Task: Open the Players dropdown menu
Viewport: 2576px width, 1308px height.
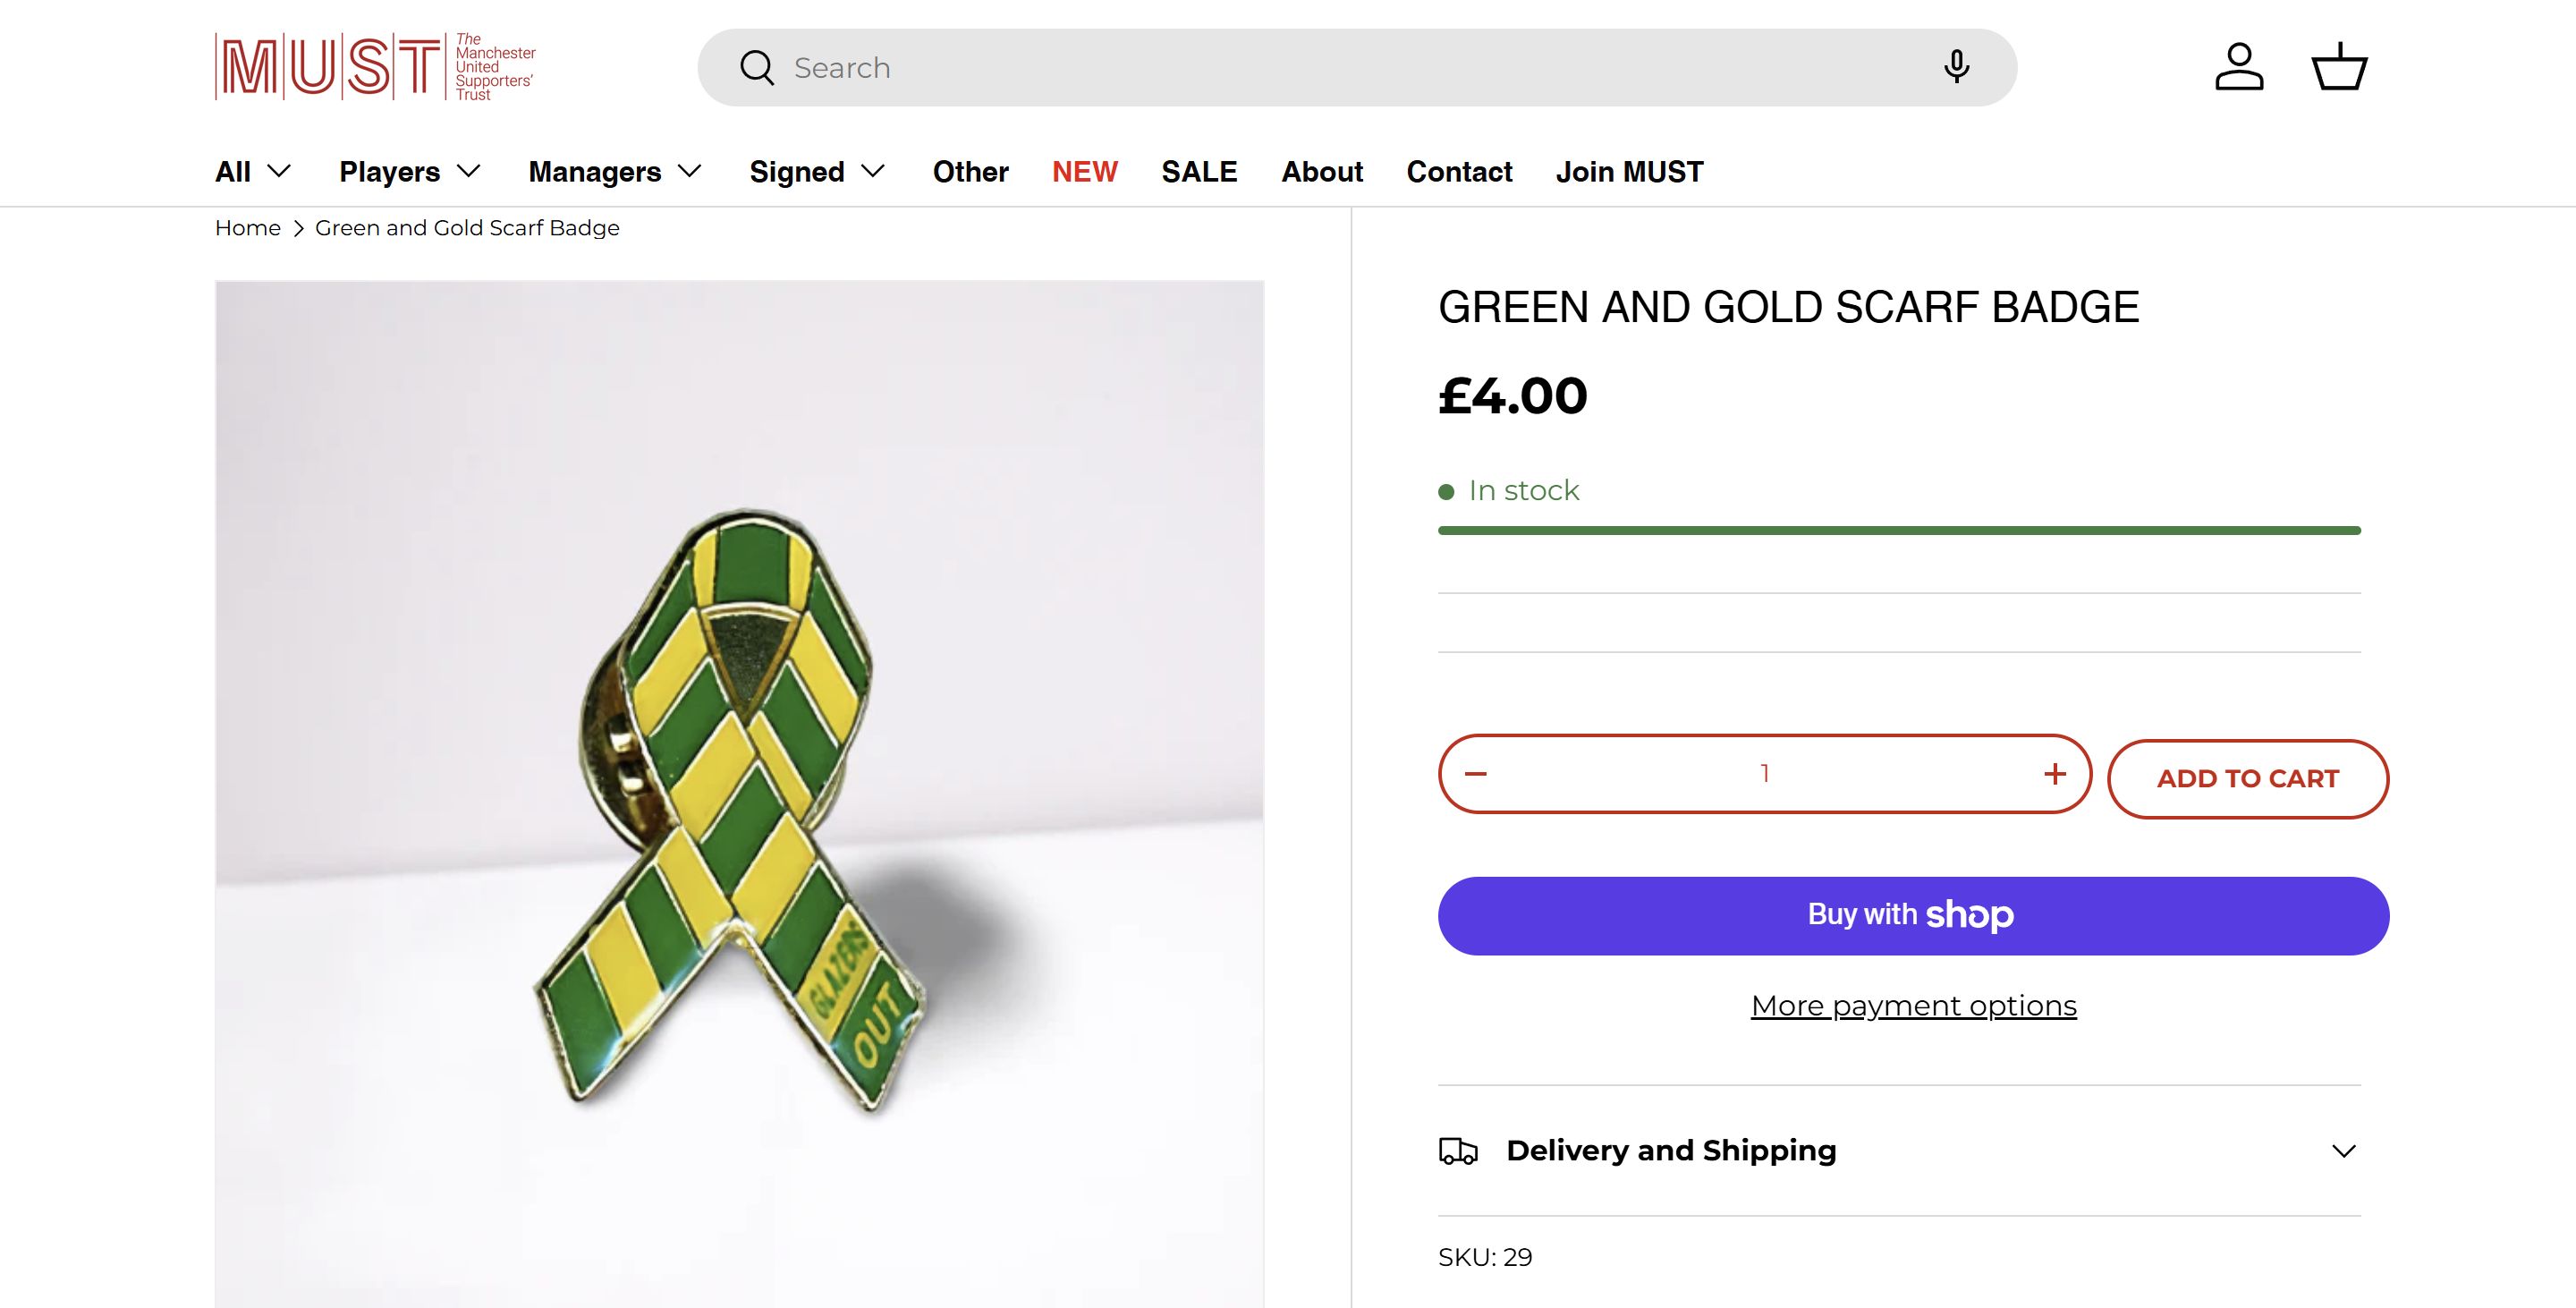Action: coord(410,172)
